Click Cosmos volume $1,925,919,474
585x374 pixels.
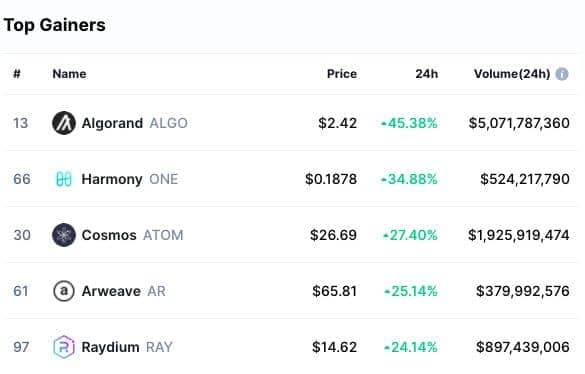(x=519, y=235)
